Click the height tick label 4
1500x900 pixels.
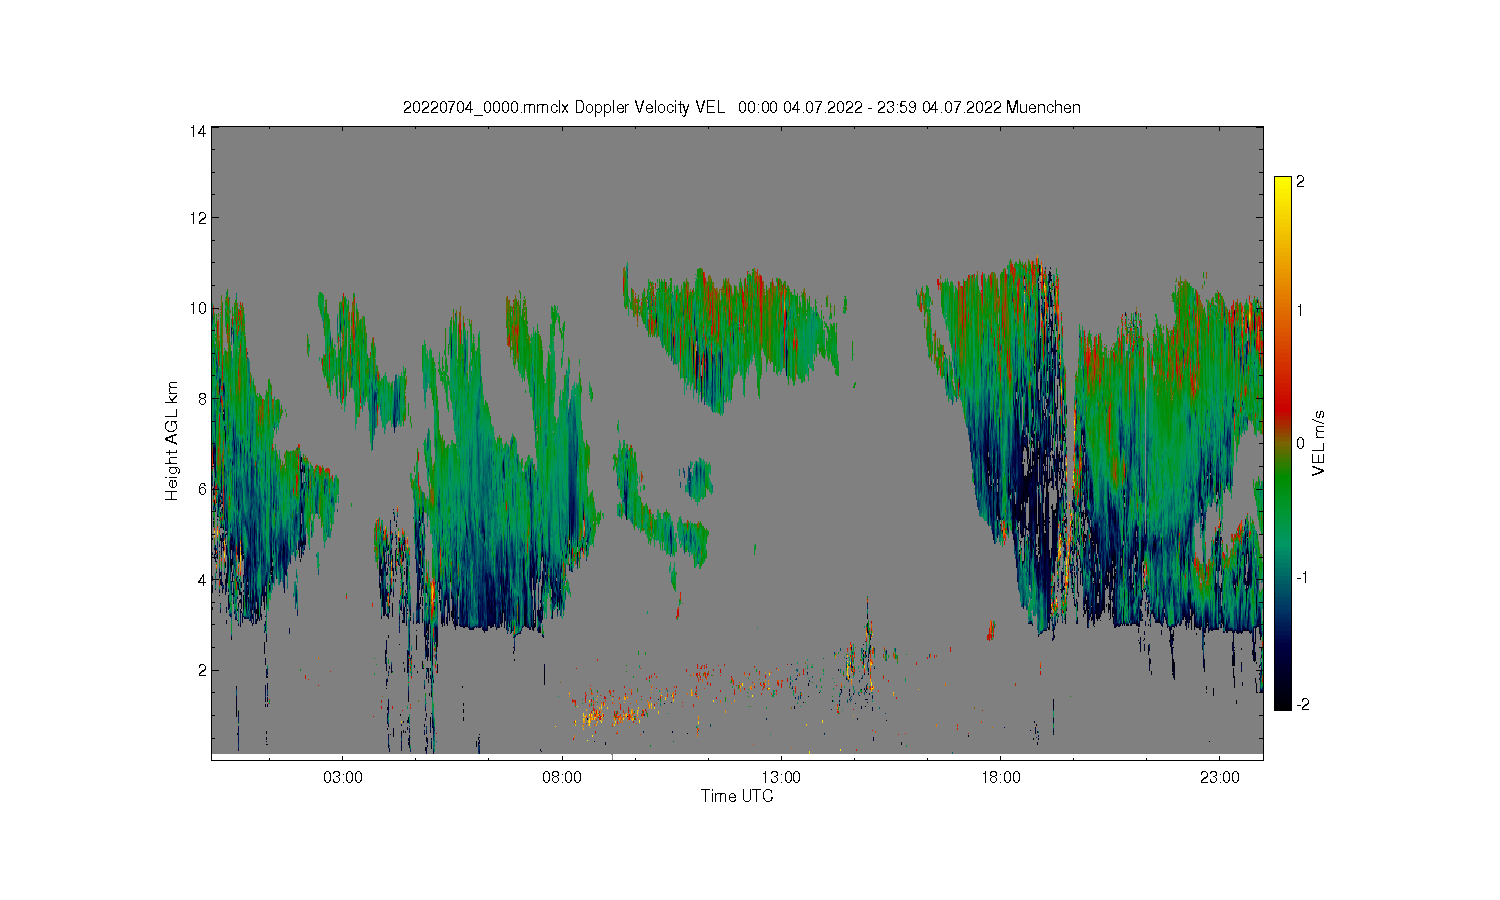point(202,579)
